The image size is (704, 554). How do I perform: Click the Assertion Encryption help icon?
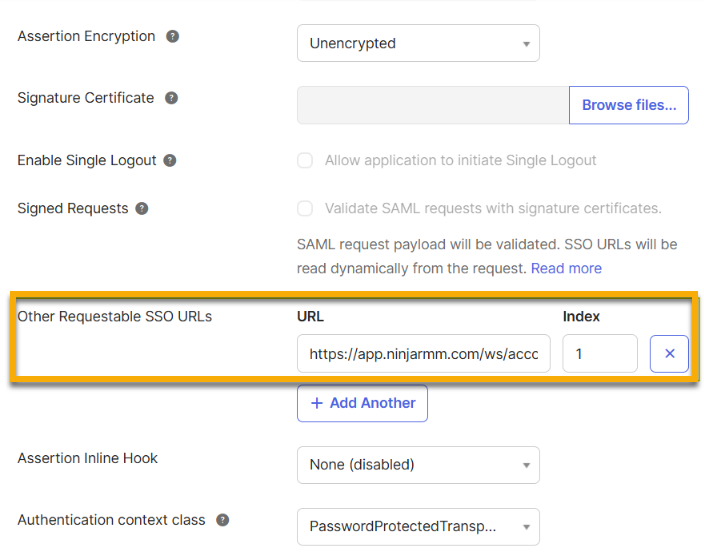(173, 36)
